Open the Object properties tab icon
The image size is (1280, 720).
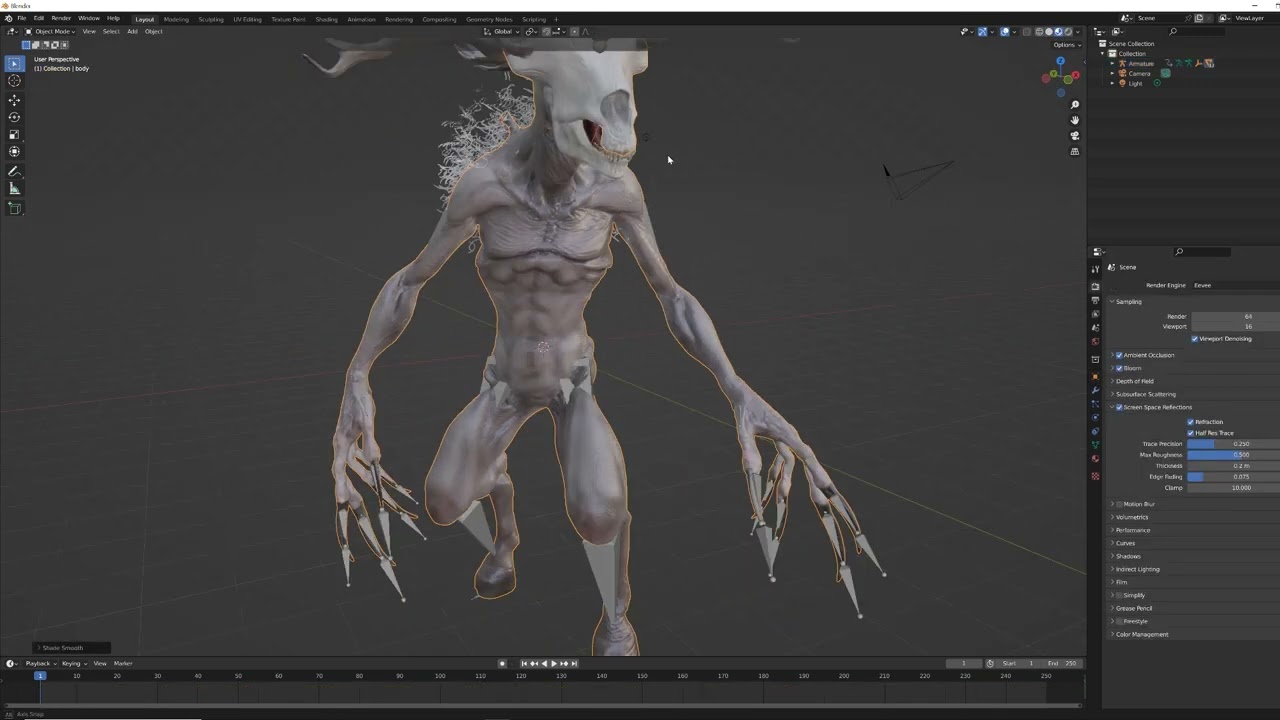click(1095, 377)
